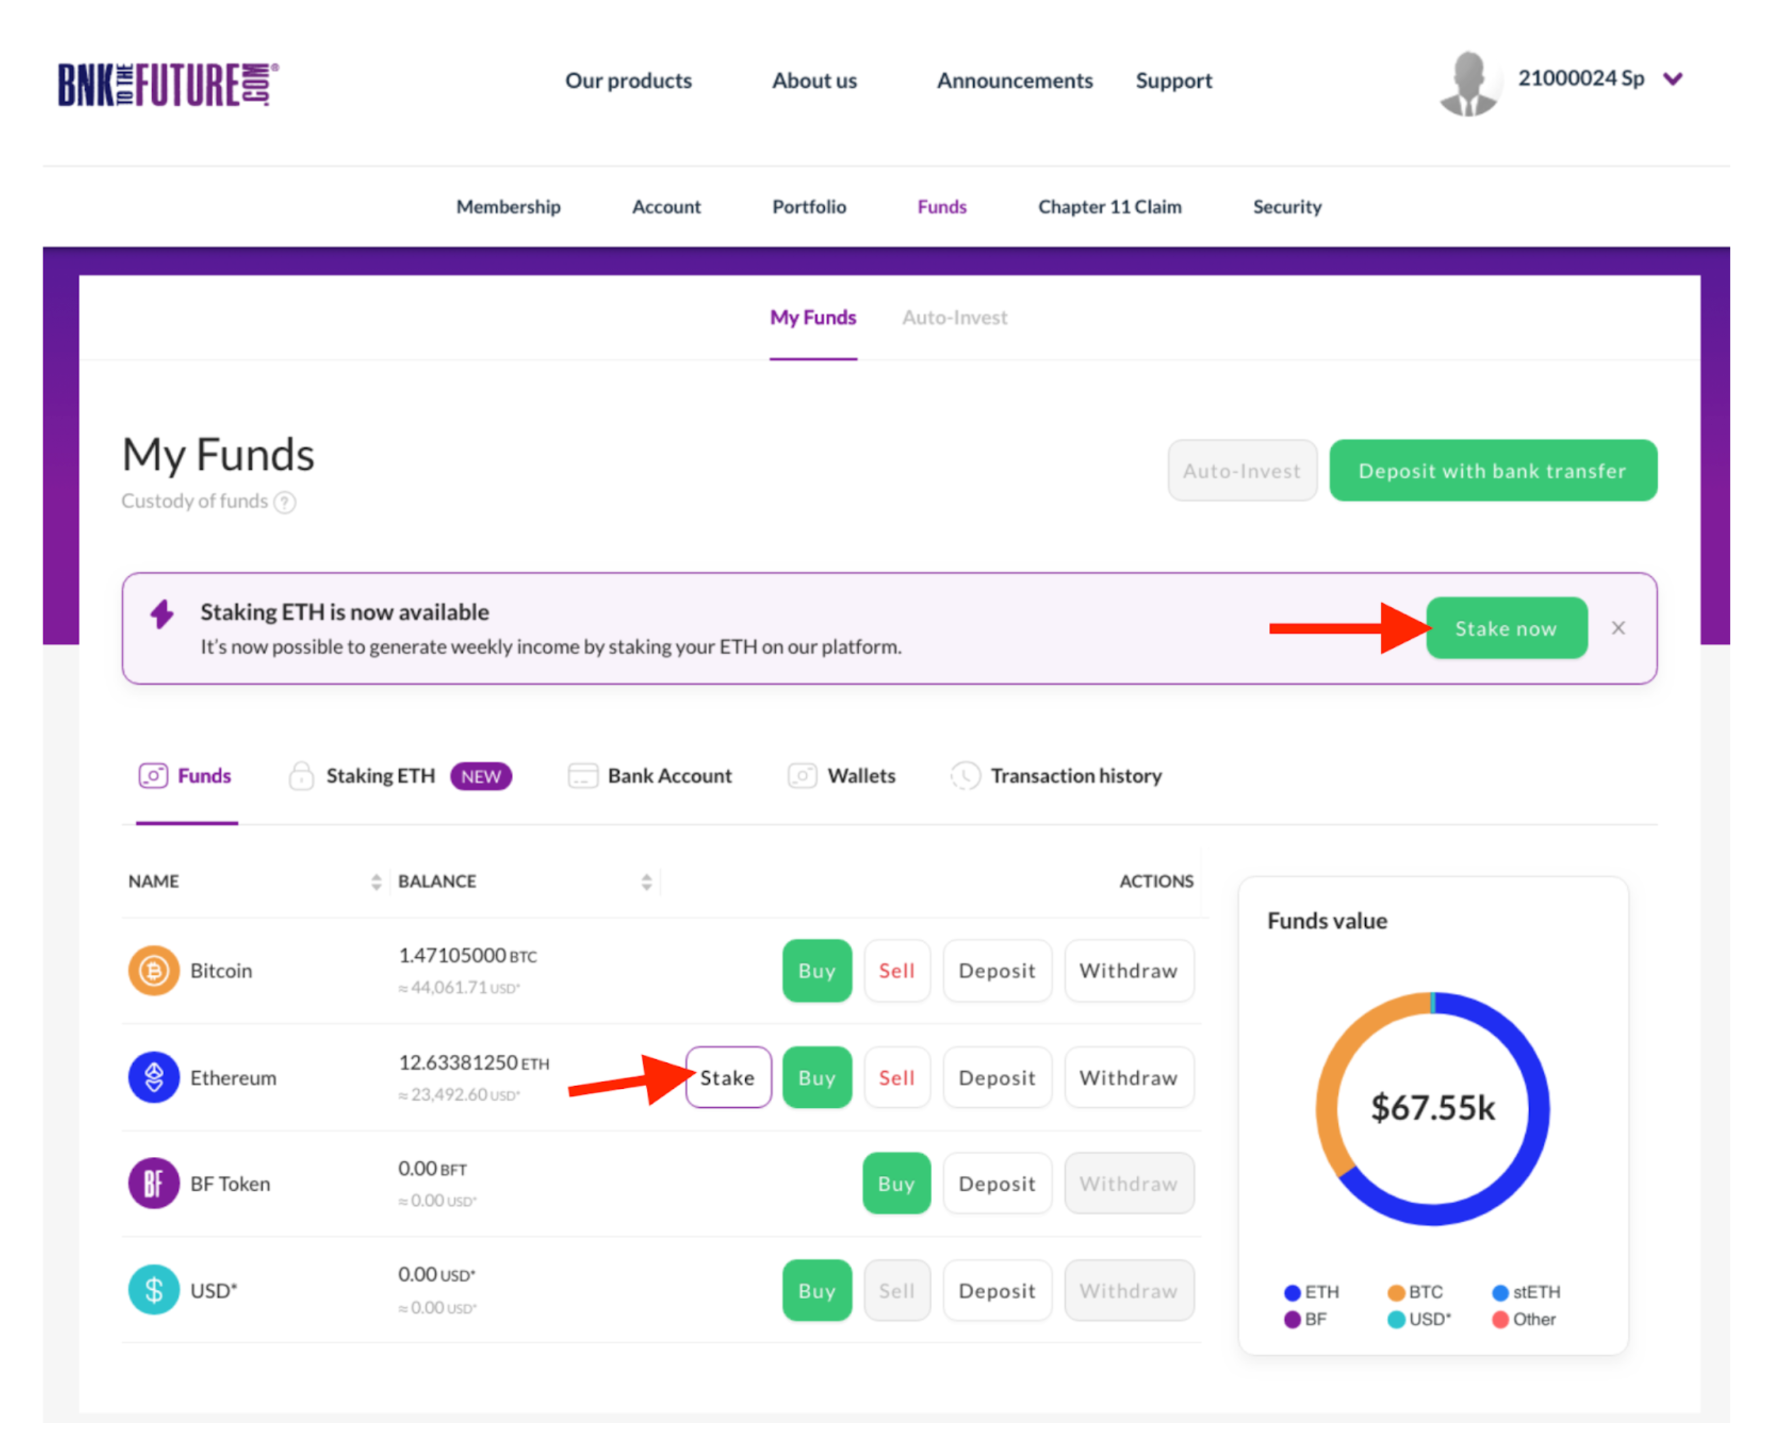Open Our products menu

tap(628, 81)
